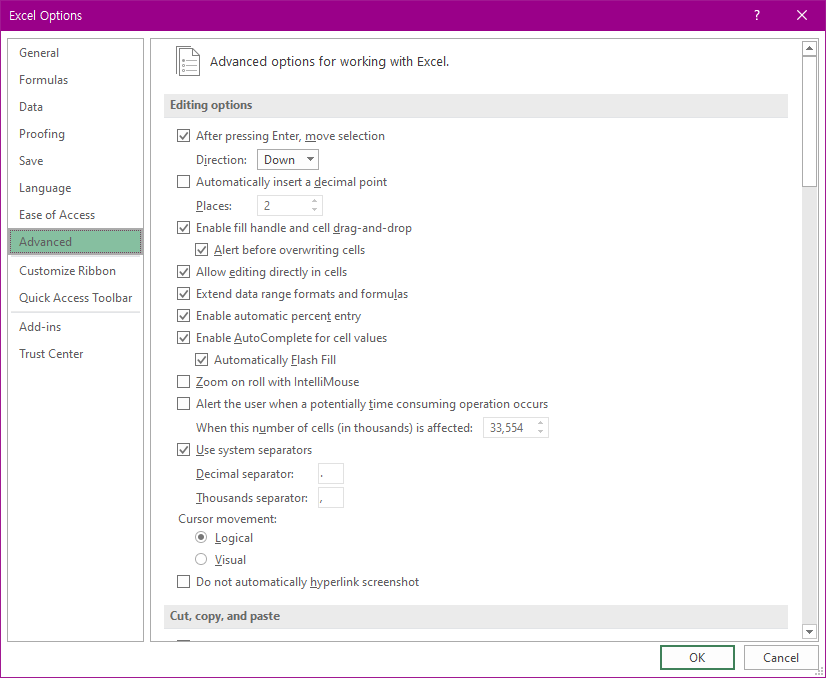The height and width of the screenshot is (678, 826).
Task: Select Visual cursor movement
Action: pyautogui.click(x=201, y=559)
